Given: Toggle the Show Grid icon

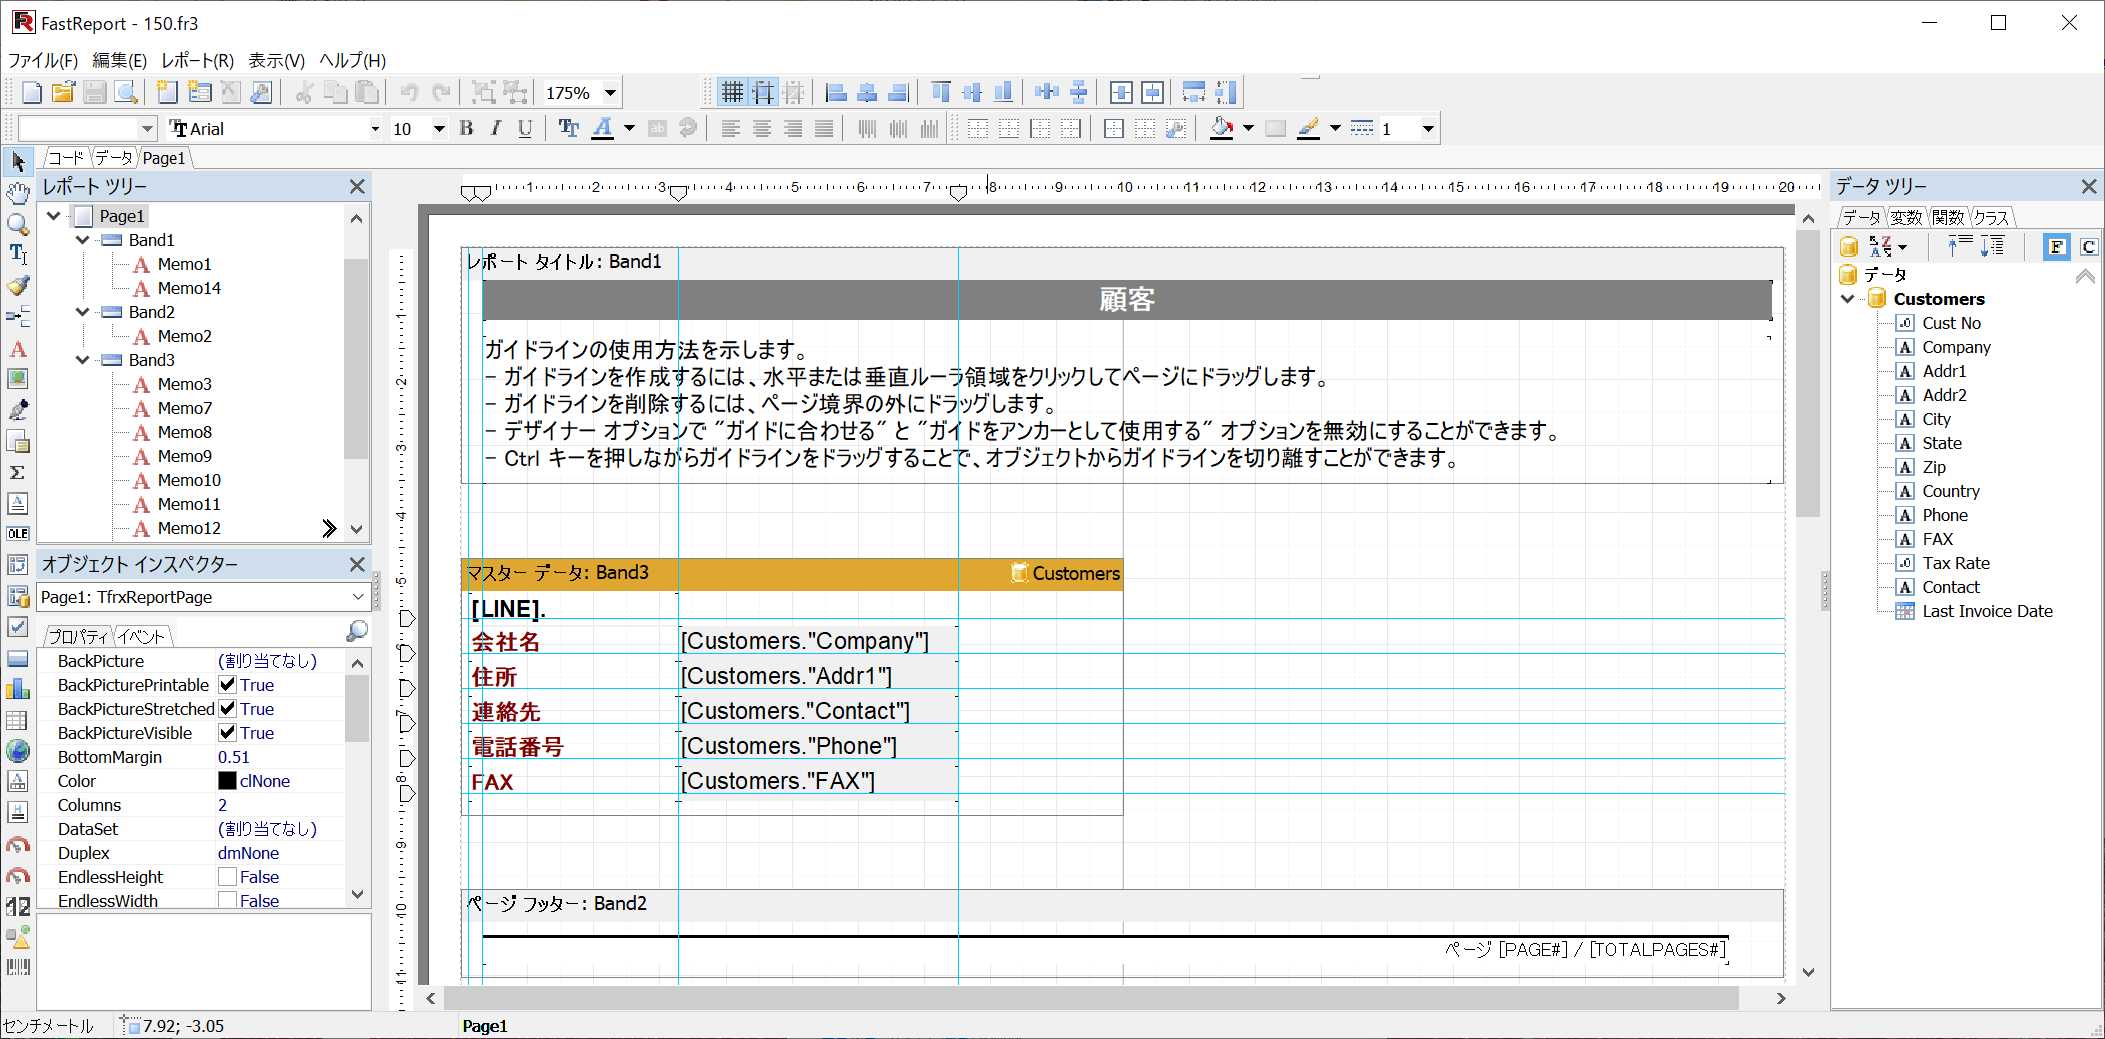Looking at the screenshot, I should pyautogui.click(x=732, y=93).
